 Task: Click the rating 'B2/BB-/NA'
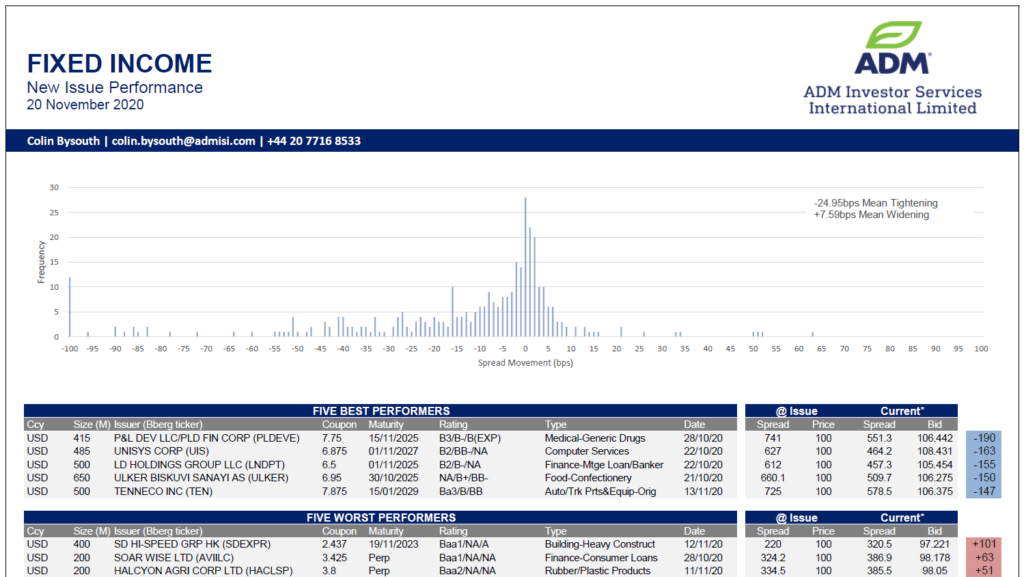(x=464, y=452)
